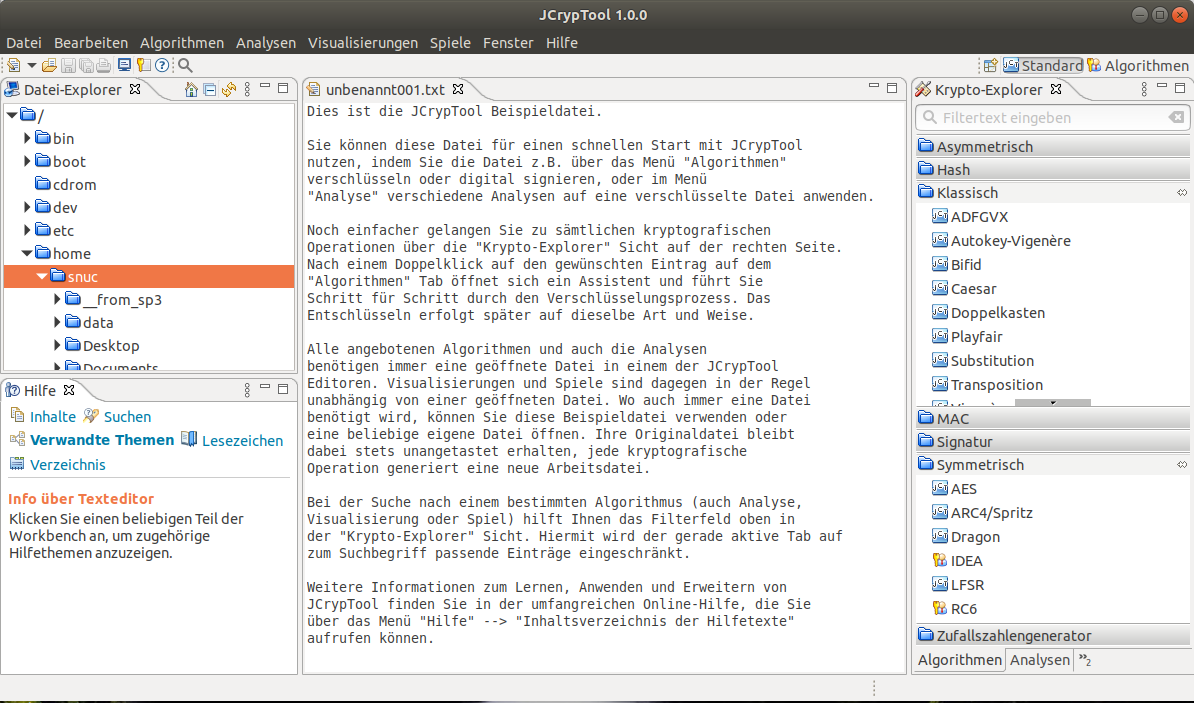Viewport: 1194px width, 703px height.
Task: Open the Spiele menu
Action: coord(450,43)
